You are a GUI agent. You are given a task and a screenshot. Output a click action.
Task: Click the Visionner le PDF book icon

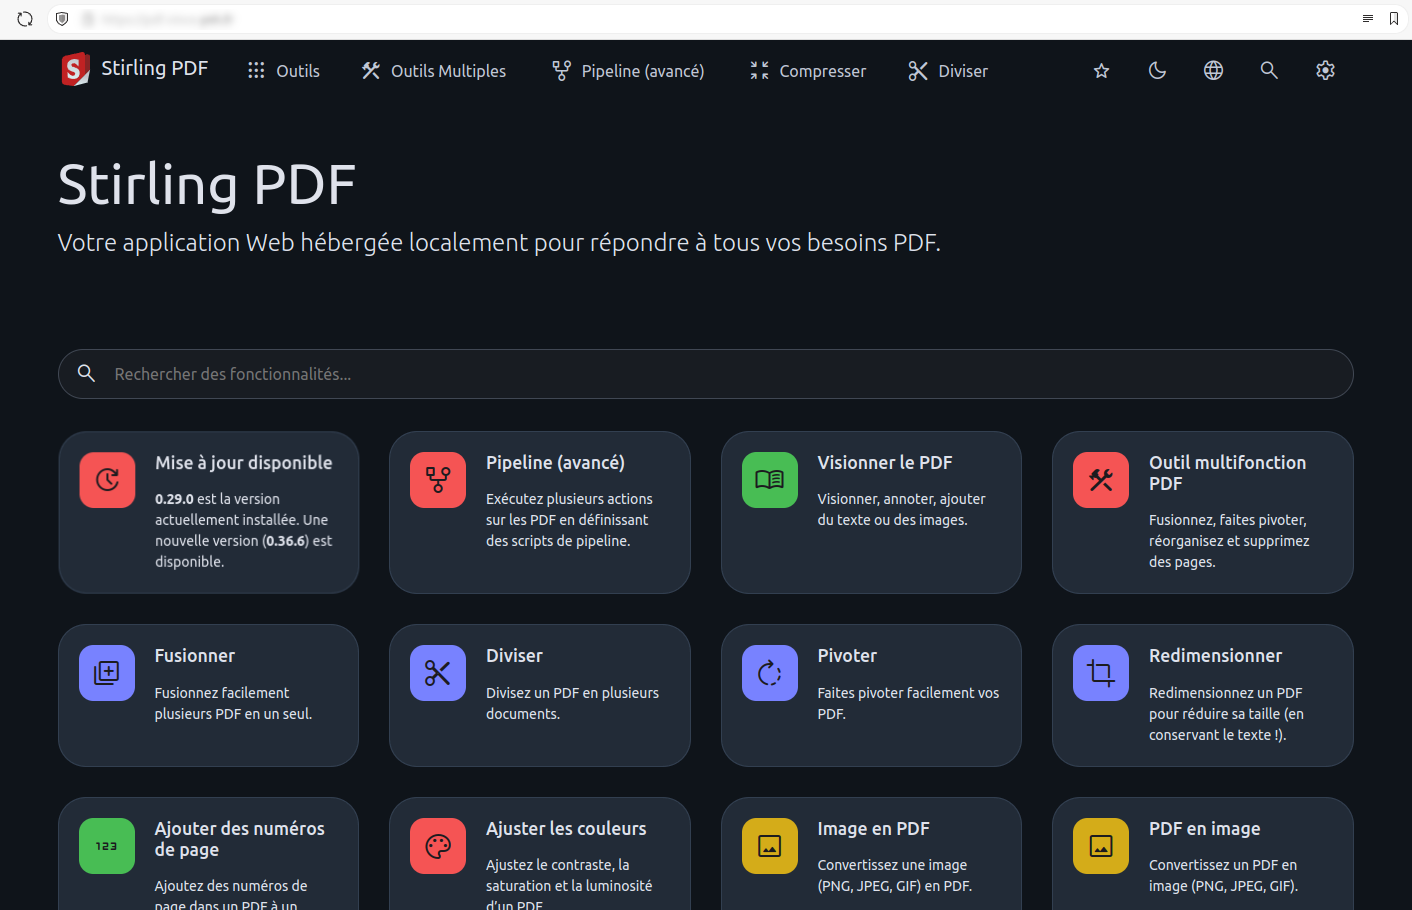(769, 480)
